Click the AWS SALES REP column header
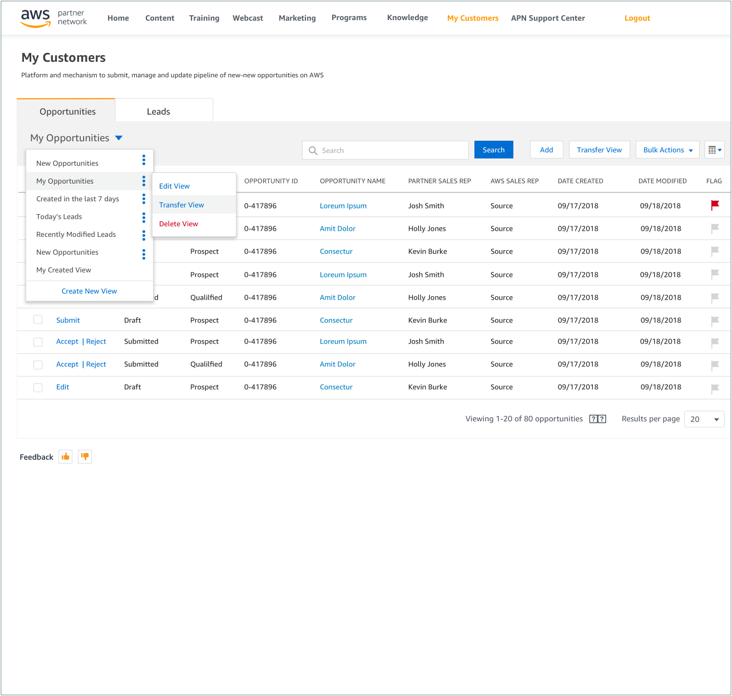The image size is (732, 696). [x=514, y=181]
